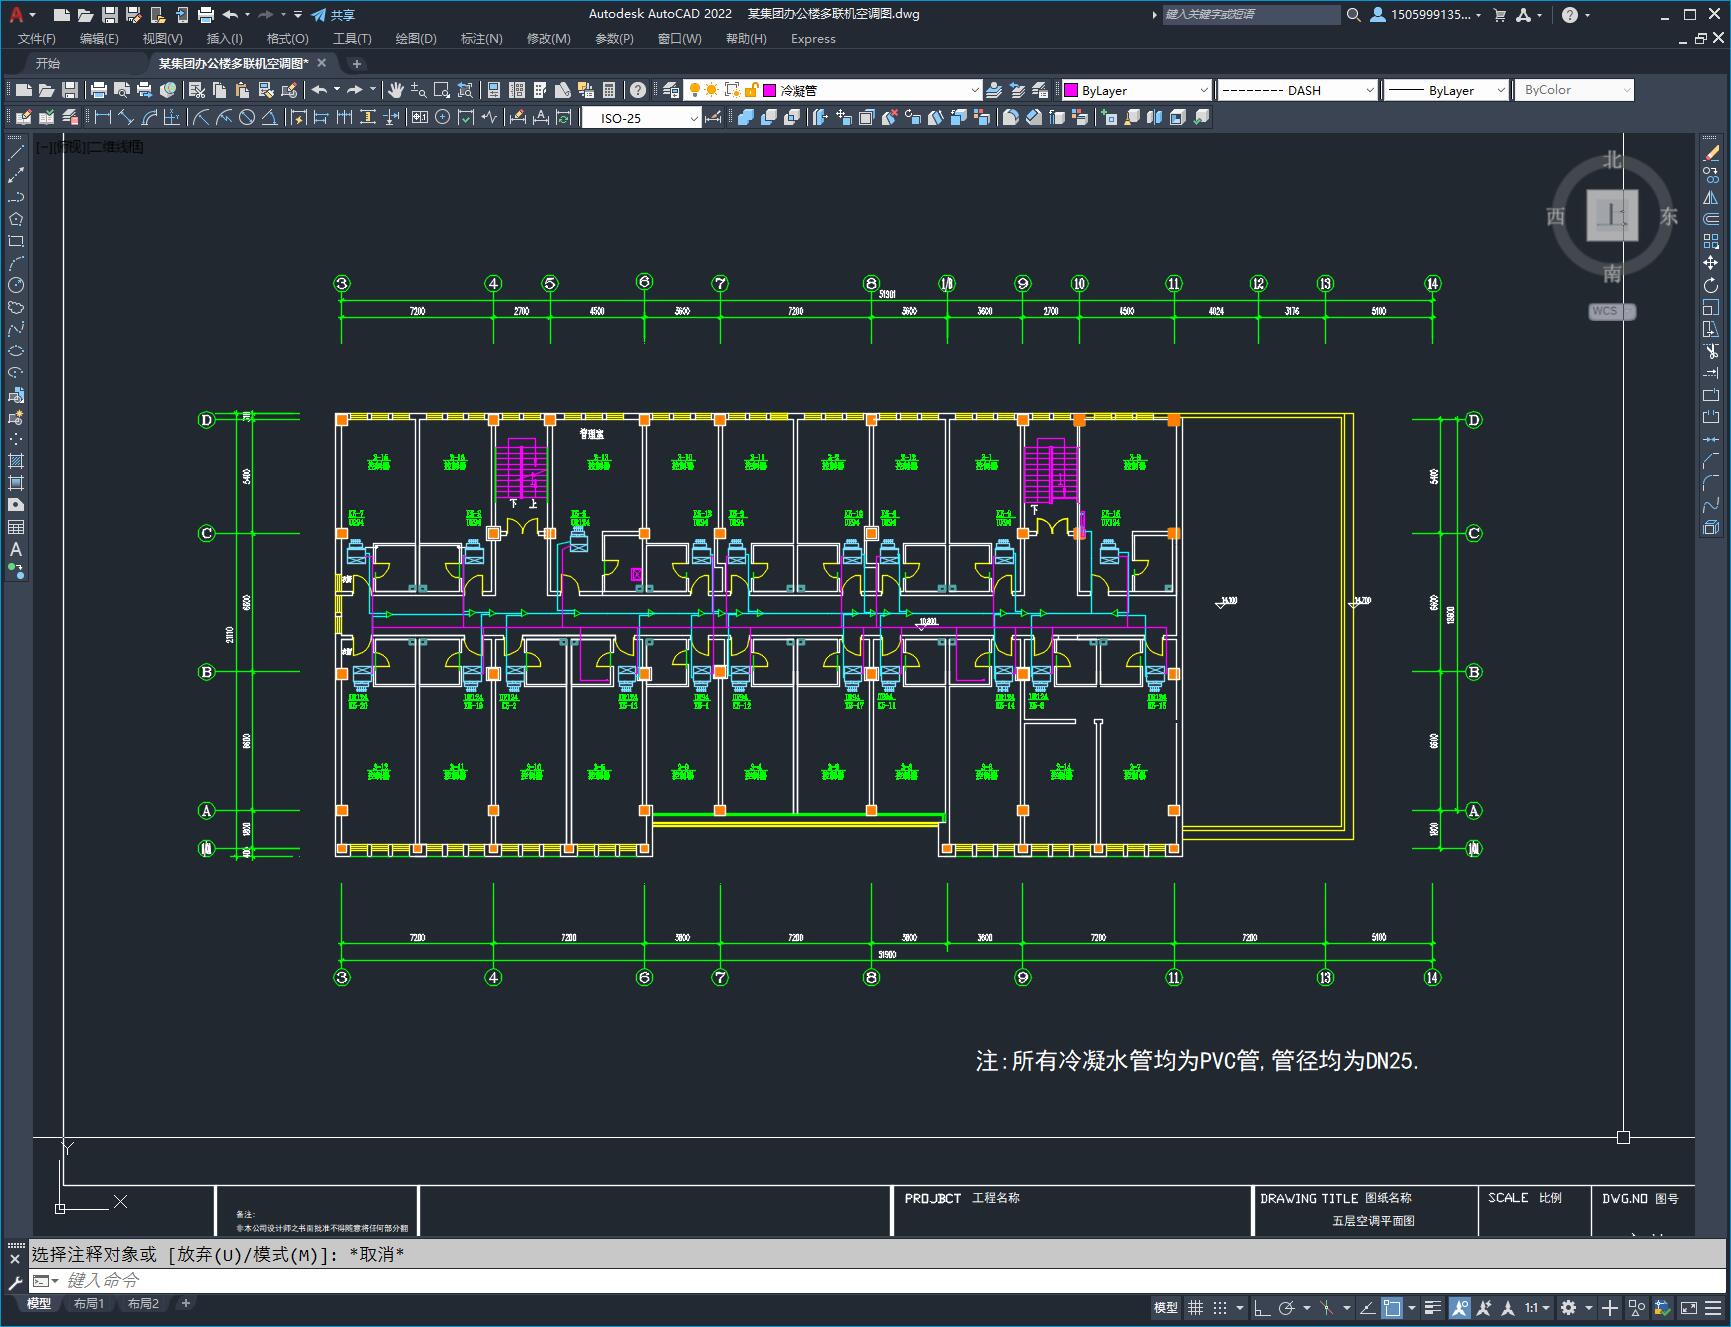Open the Express menu

(813, 38)
